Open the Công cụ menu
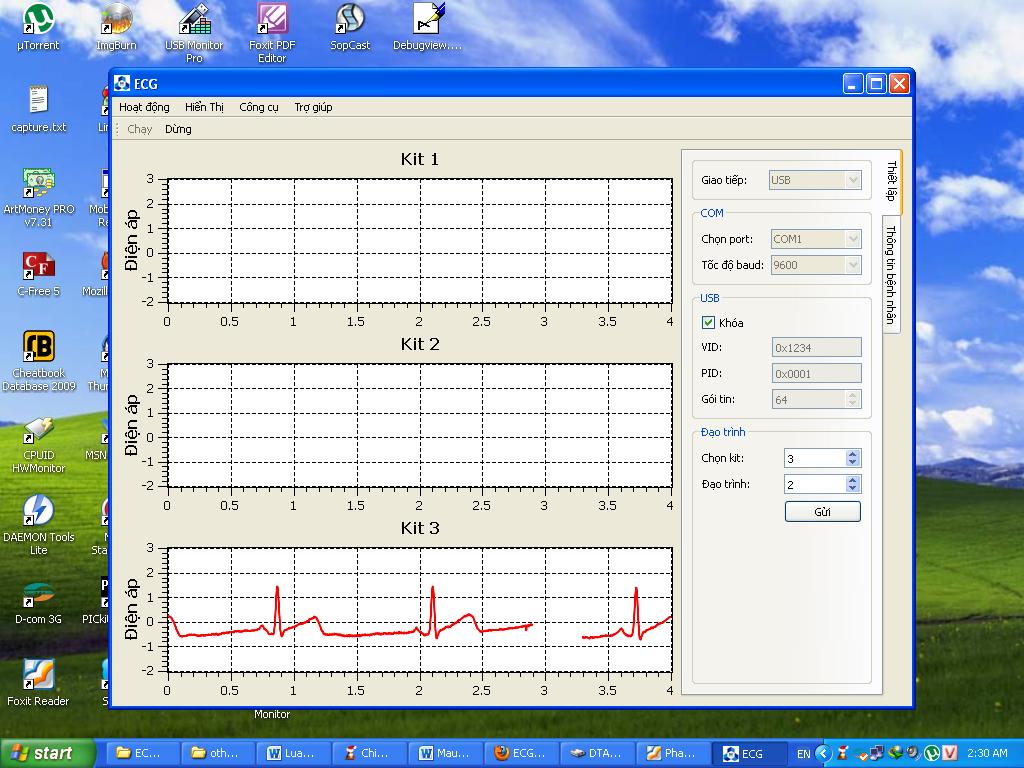Screen dimensions: 1024x768 point(259,107)
